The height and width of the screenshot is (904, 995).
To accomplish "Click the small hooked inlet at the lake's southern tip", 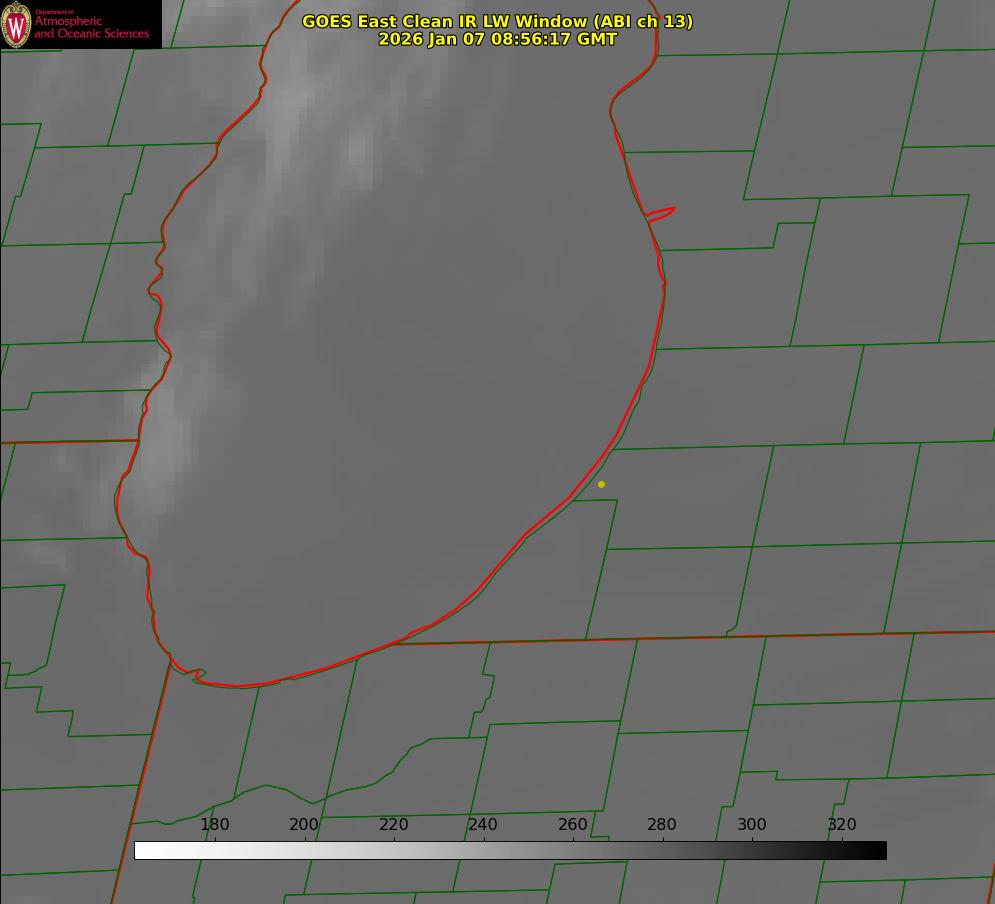I will [197, 675].
